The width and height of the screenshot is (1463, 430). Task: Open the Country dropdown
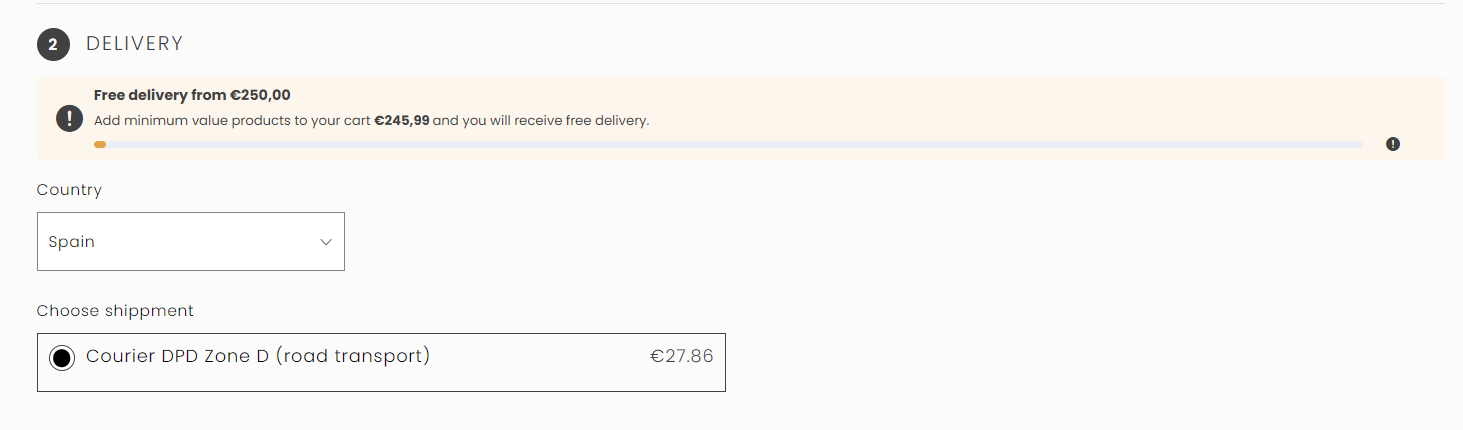pyautogui.click(x=190, y=241)
